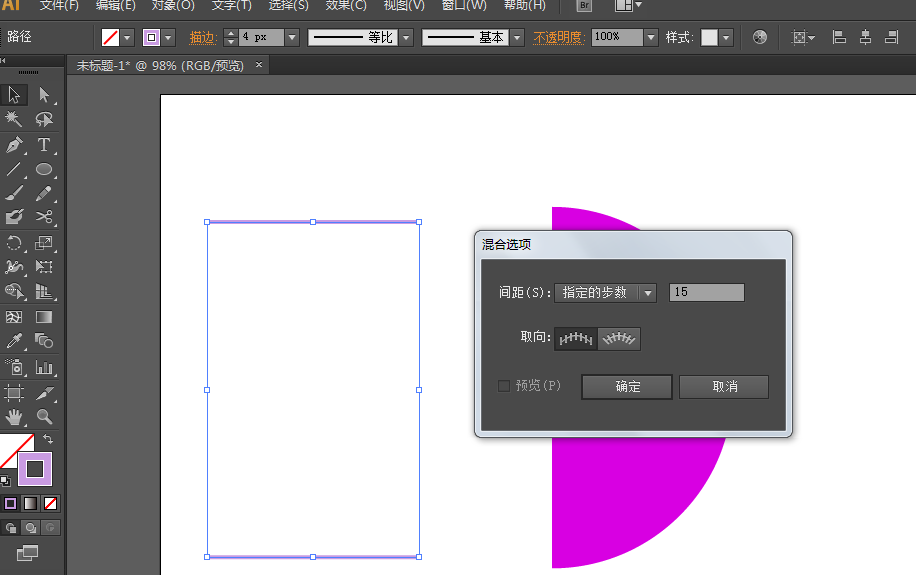Choose align-to-path orientation in blend dialog
The height and width of the screenshot is (575, 916).
coord(619,338)
